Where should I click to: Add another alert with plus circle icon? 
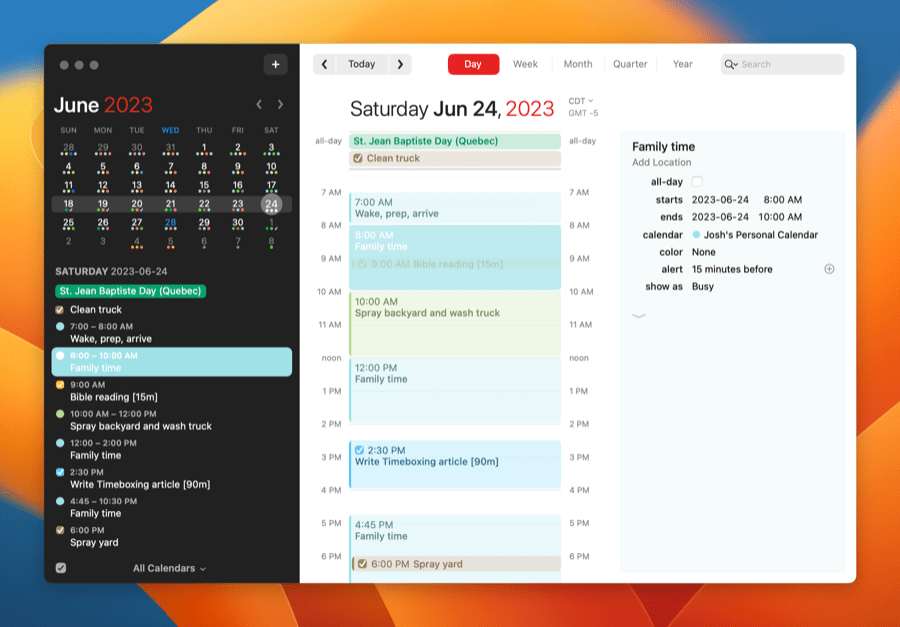(x=829, y=269)
